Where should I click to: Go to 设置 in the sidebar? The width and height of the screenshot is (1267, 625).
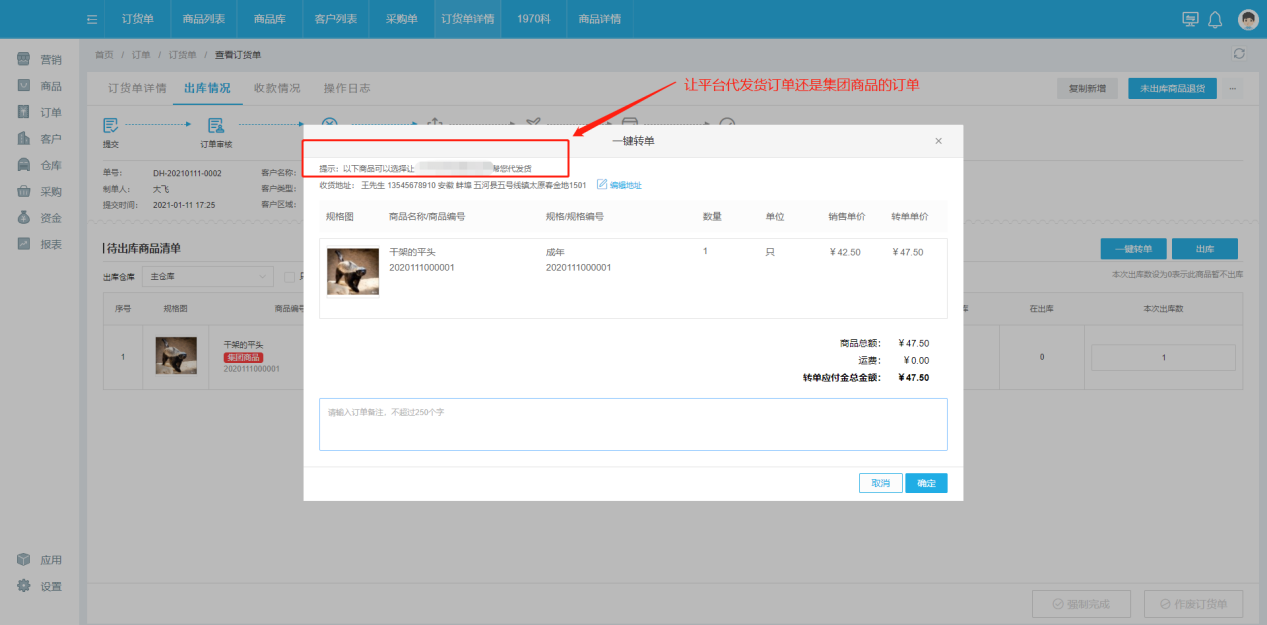pos(40,586)
